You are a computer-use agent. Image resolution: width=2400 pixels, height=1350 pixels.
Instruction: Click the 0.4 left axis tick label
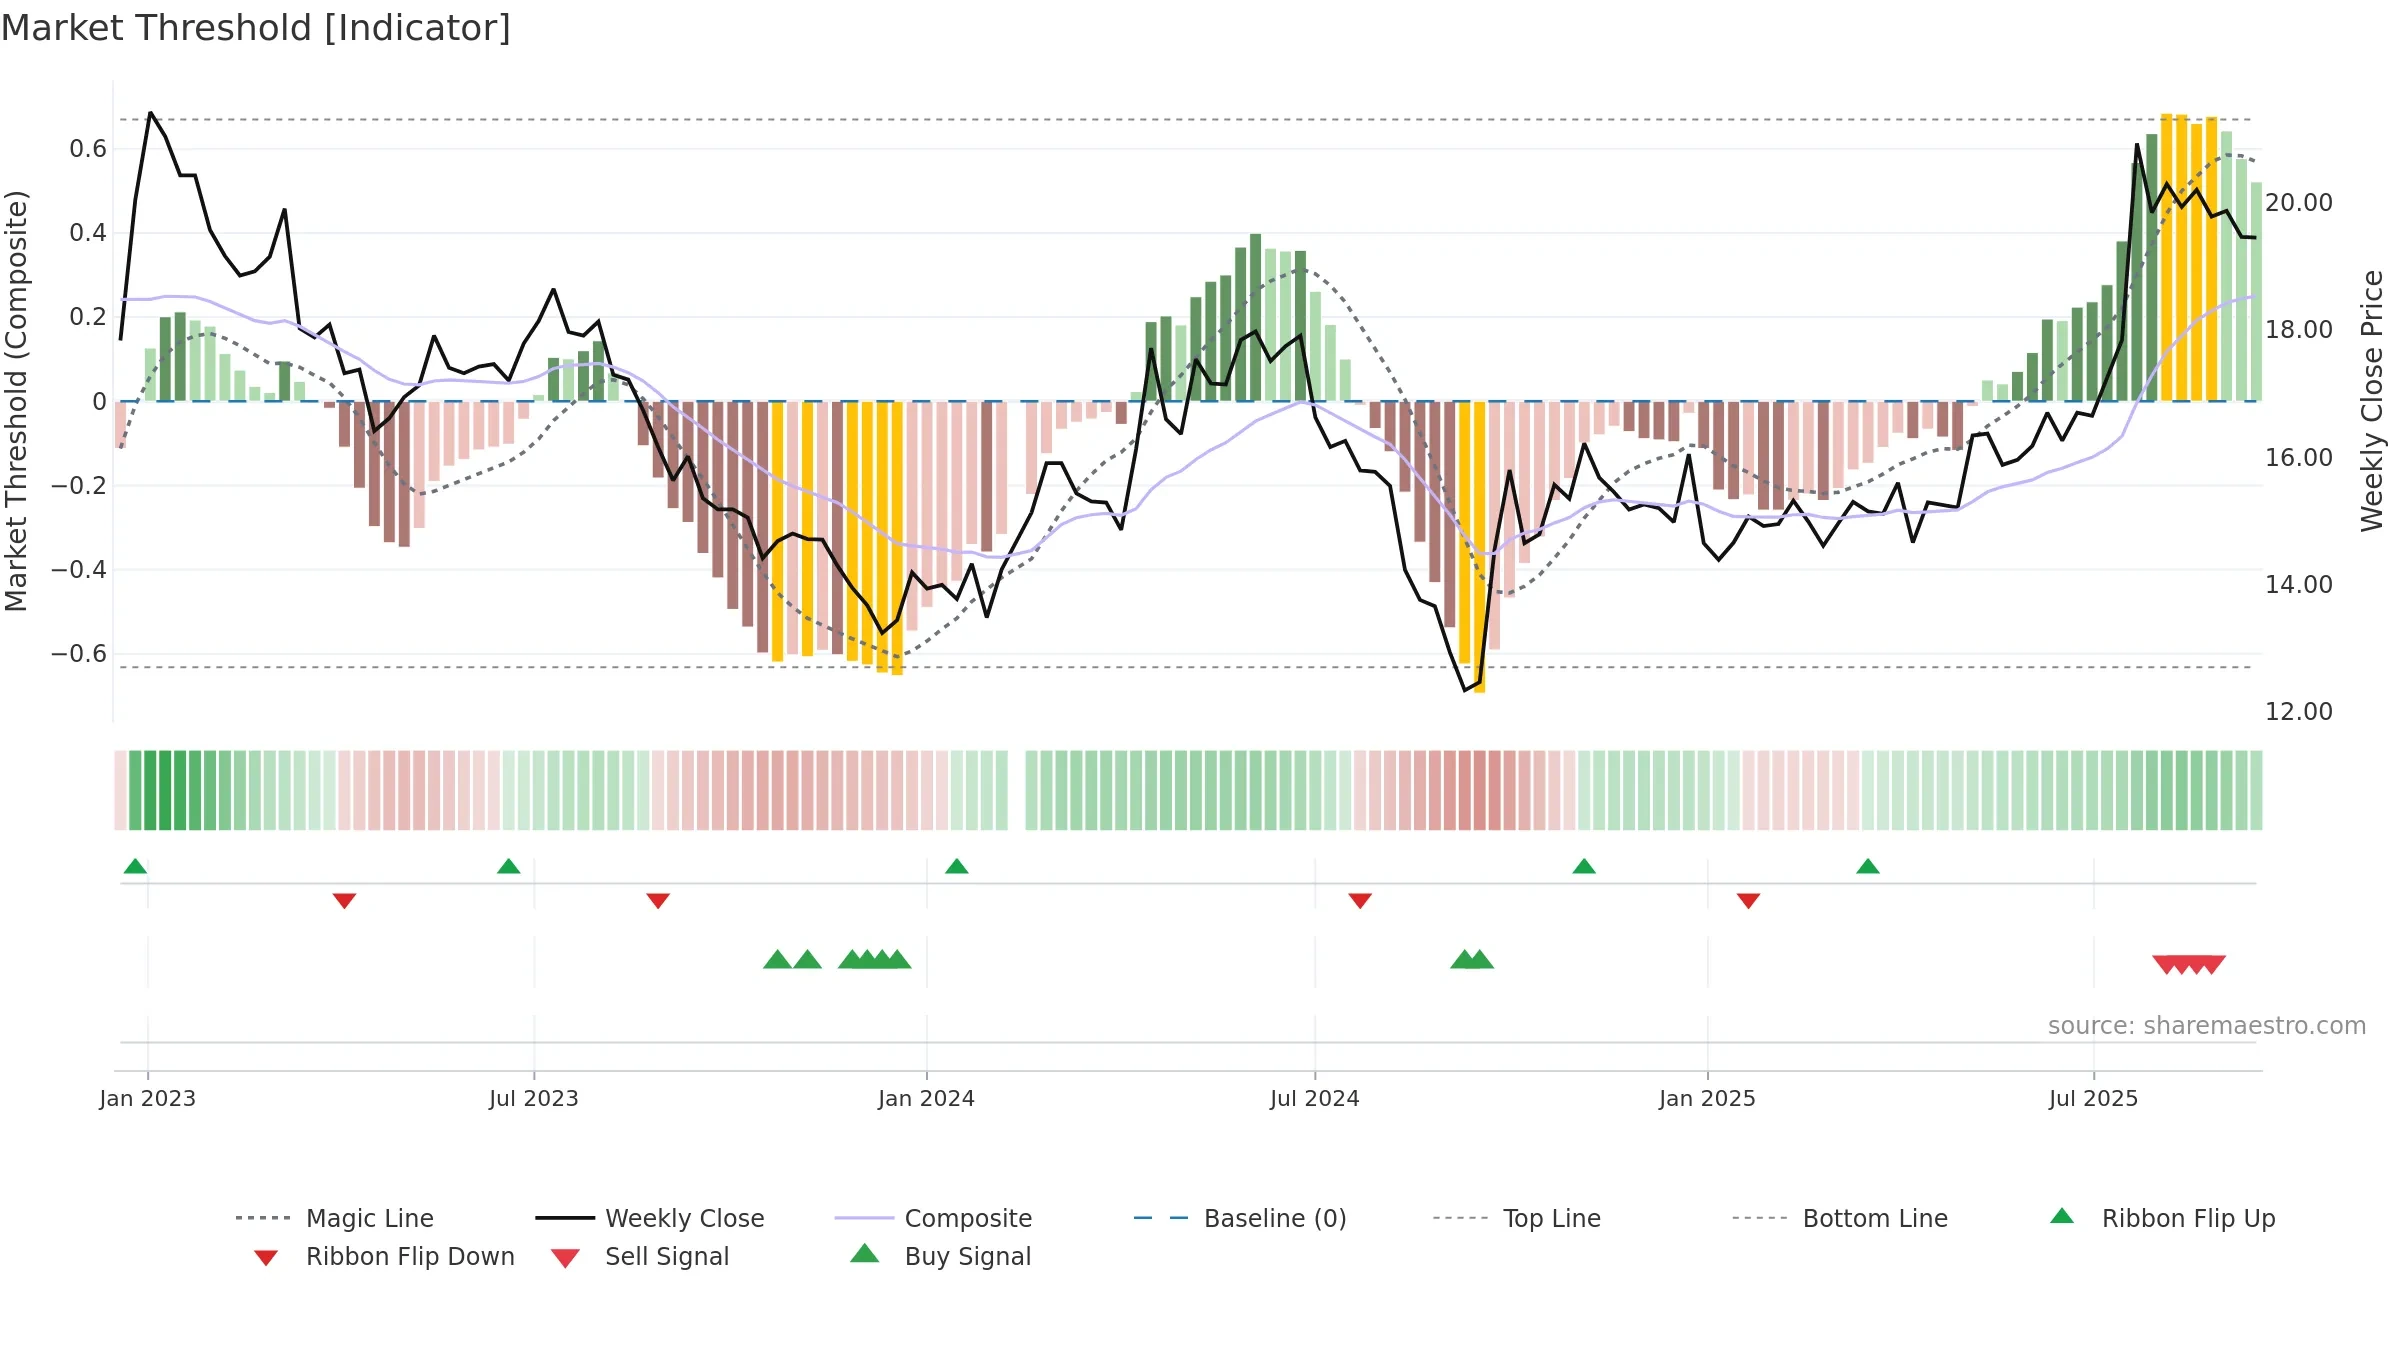pos(88,233)
